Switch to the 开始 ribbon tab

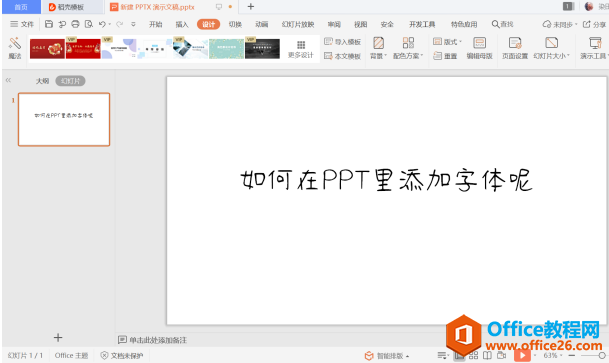point(155,24)
